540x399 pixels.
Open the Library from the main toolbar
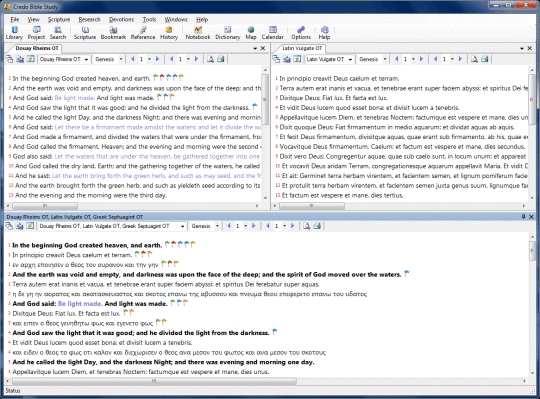click(14, 33)
